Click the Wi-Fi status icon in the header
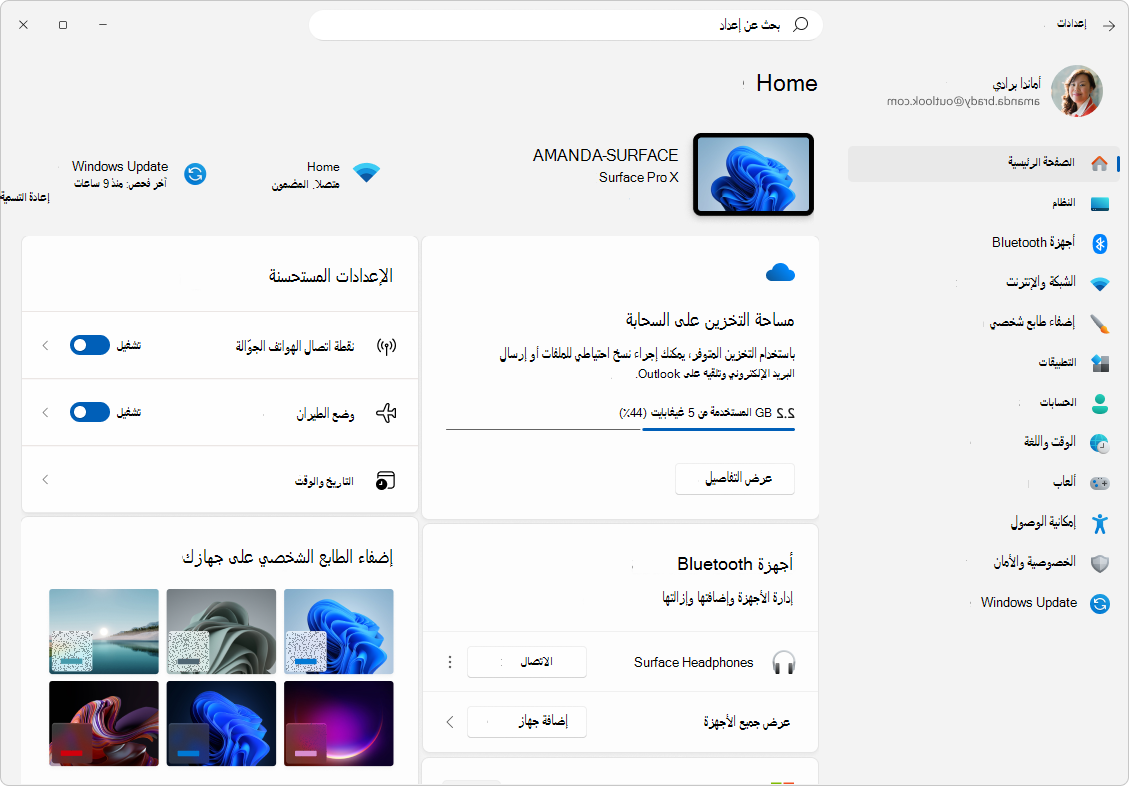Image resolution: width=1129 pixels, height=786 pixels. [366, 173]
